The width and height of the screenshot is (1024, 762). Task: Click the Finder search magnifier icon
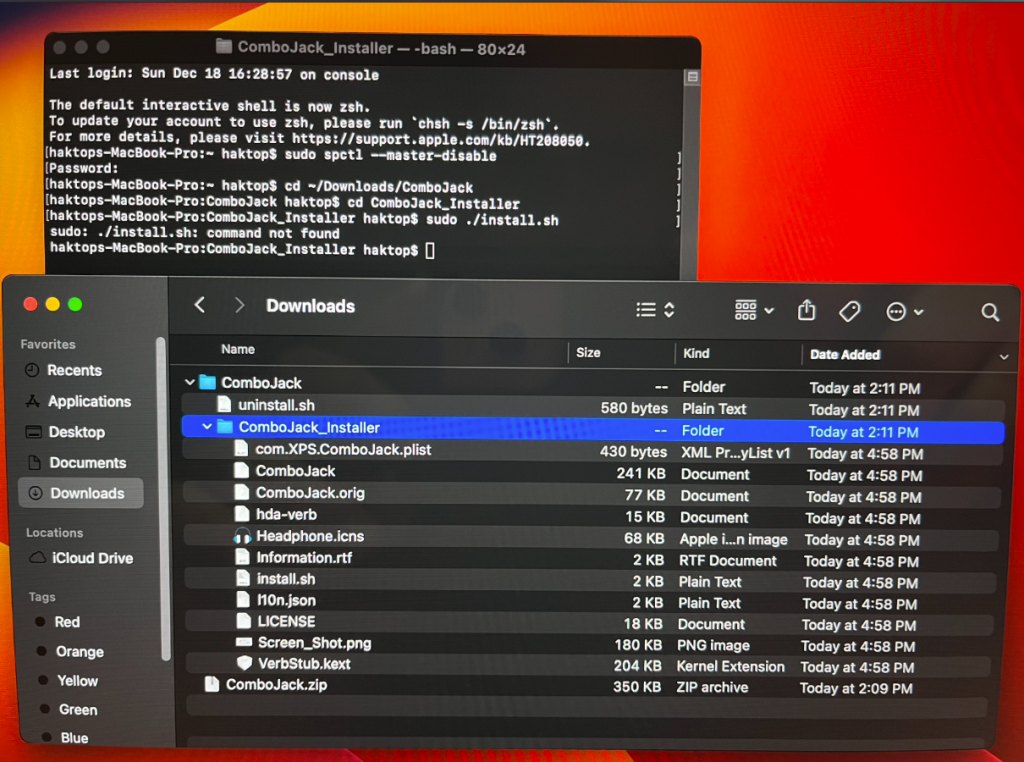tap(990, 313)
